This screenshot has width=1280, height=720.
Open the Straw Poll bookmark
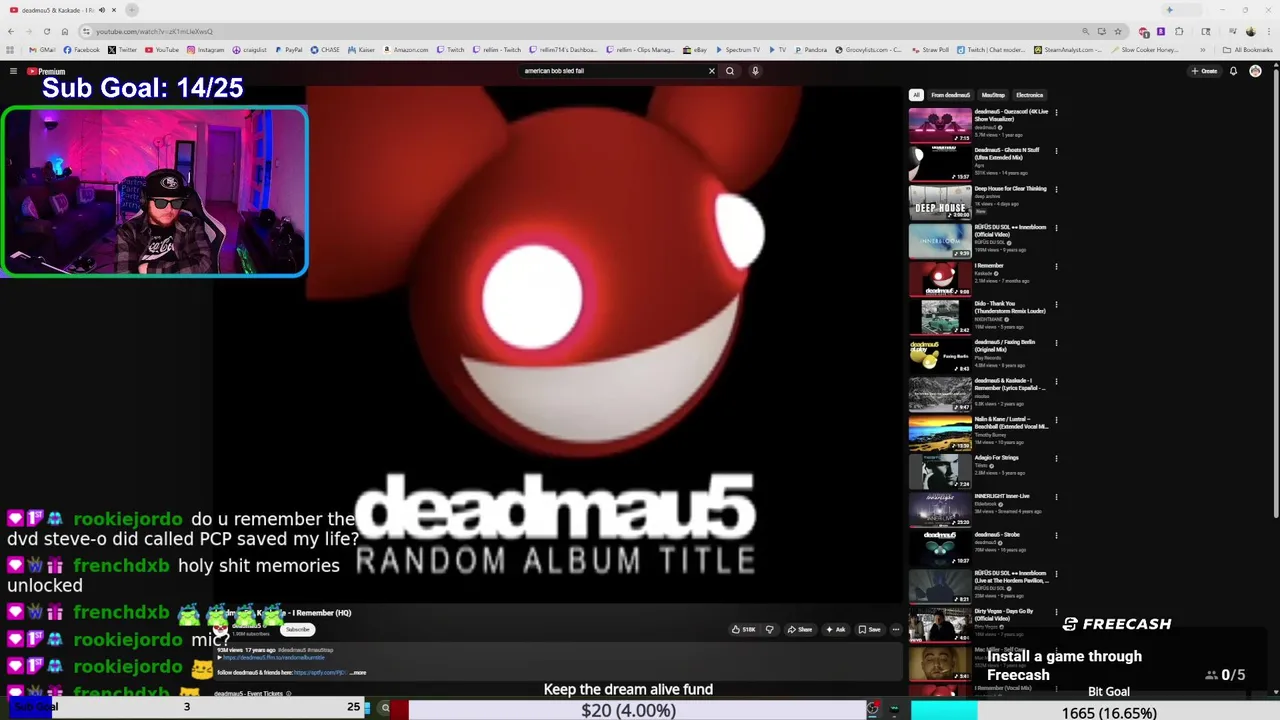pos(929,50)
